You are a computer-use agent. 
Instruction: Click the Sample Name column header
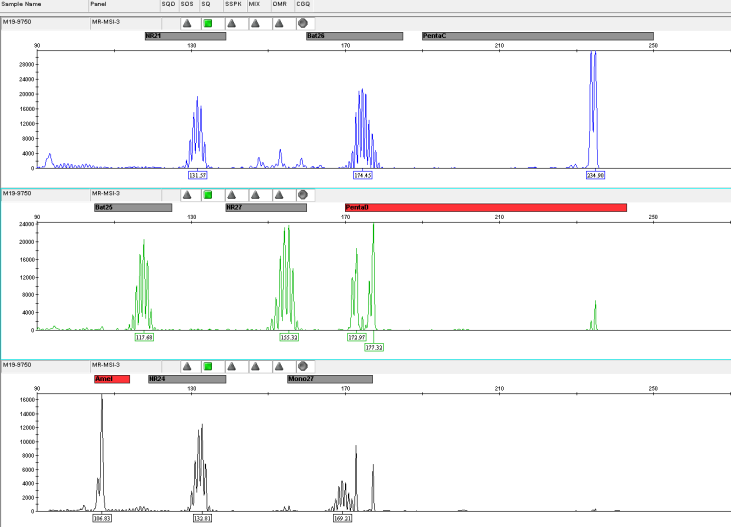point(20,5)
